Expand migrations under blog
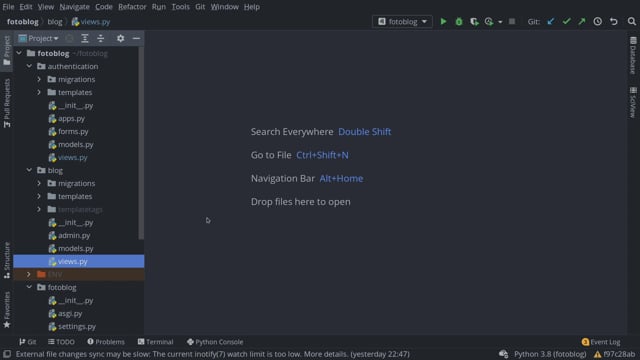Viewport: 640px width, 360px height. [39, 183]
